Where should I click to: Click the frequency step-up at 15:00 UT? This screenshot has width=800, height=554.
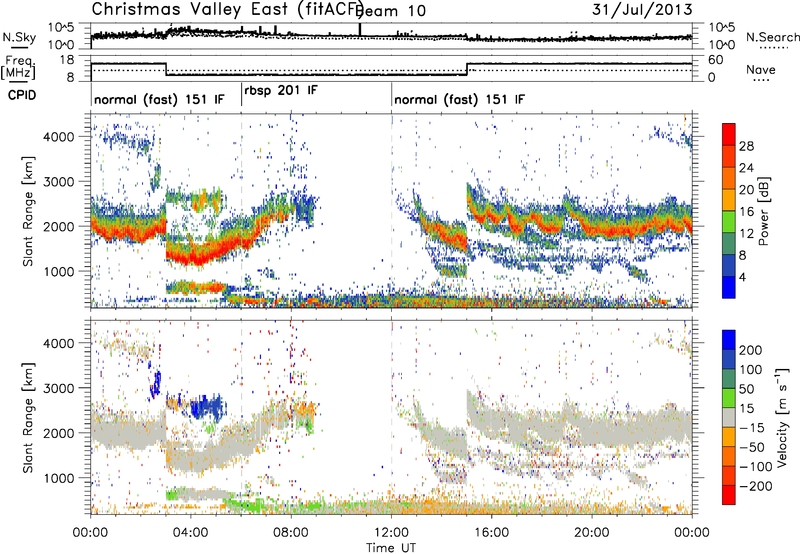tap(467, 69)
